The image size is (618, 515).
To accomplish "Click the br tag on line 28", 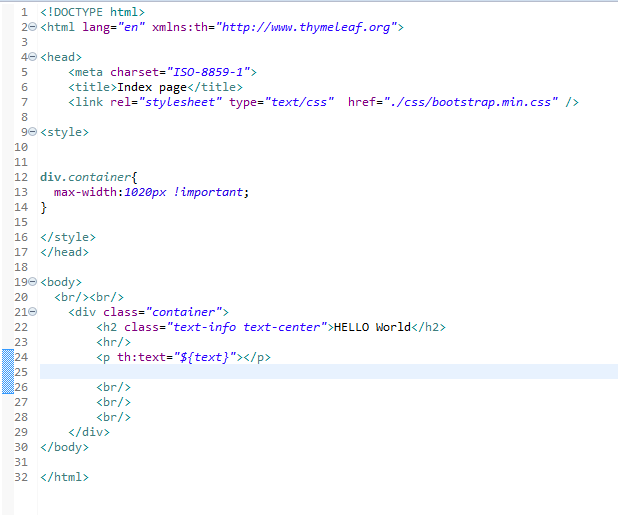I will (x=114, y=417).
